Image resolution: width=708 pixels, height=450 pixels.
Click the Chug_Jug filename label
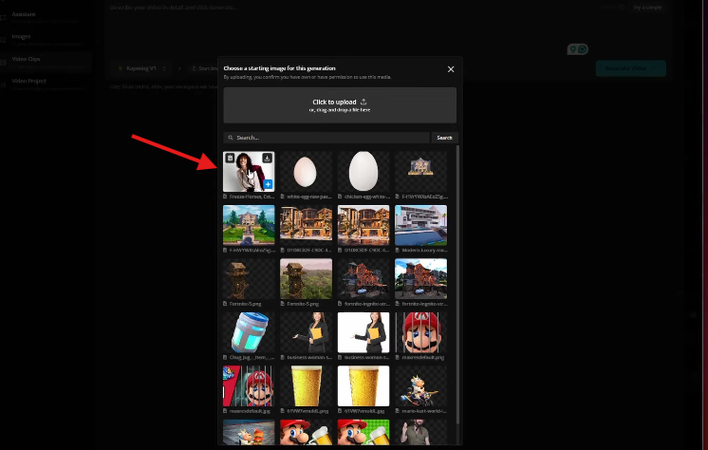pyautogui.click(x=252, y=357)
